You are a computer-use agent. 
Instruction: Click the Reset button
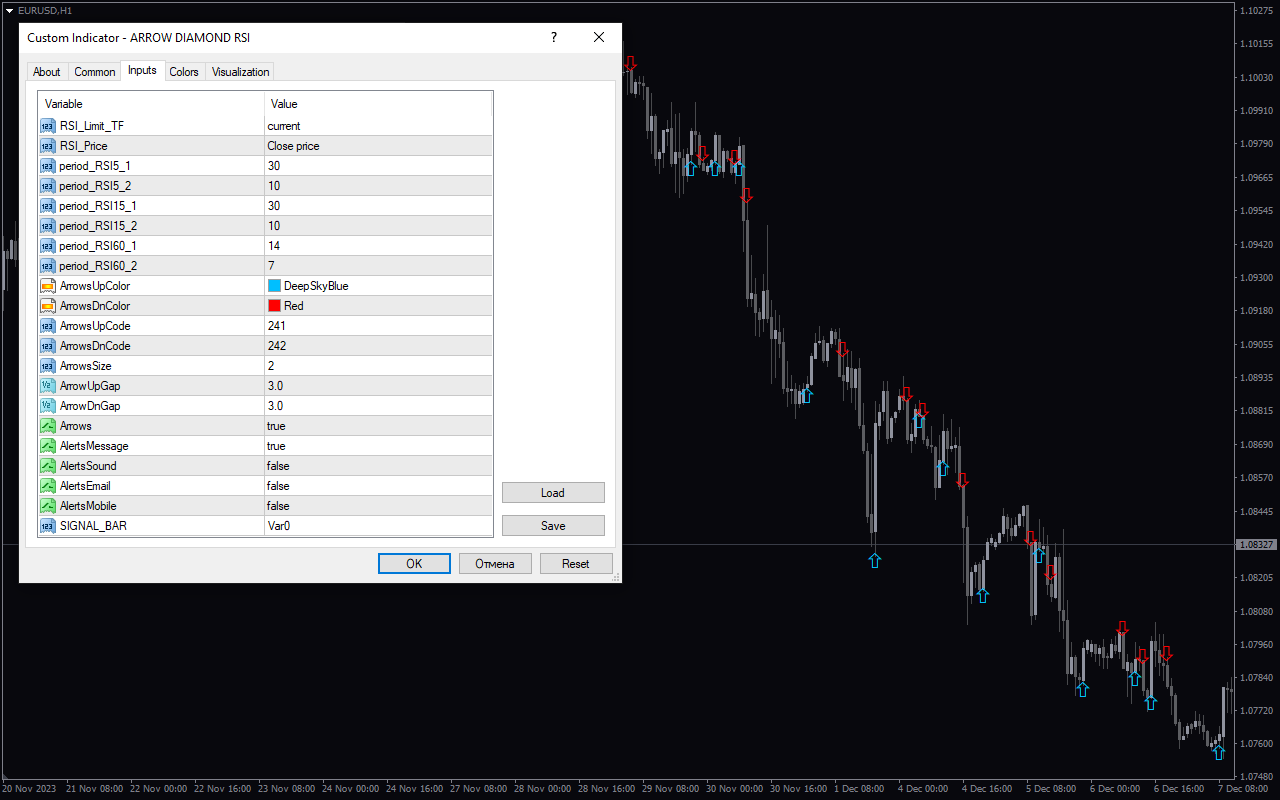(x=576, y=564)
